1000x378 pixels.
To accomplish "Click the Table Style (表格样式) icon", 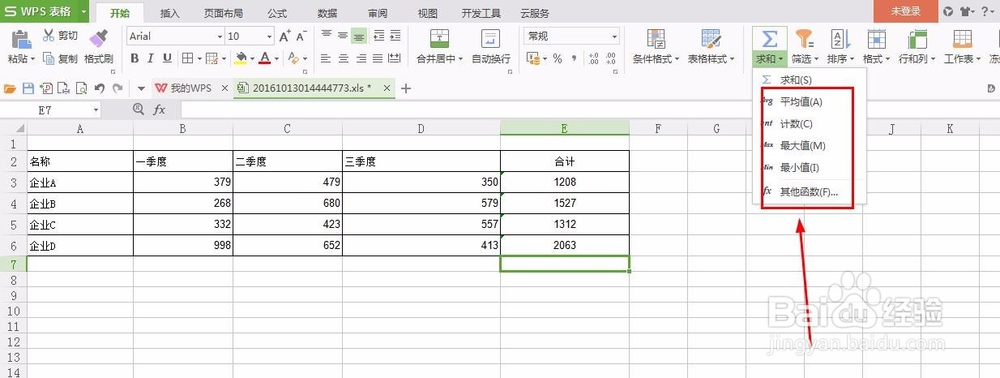I will (710, 38).
